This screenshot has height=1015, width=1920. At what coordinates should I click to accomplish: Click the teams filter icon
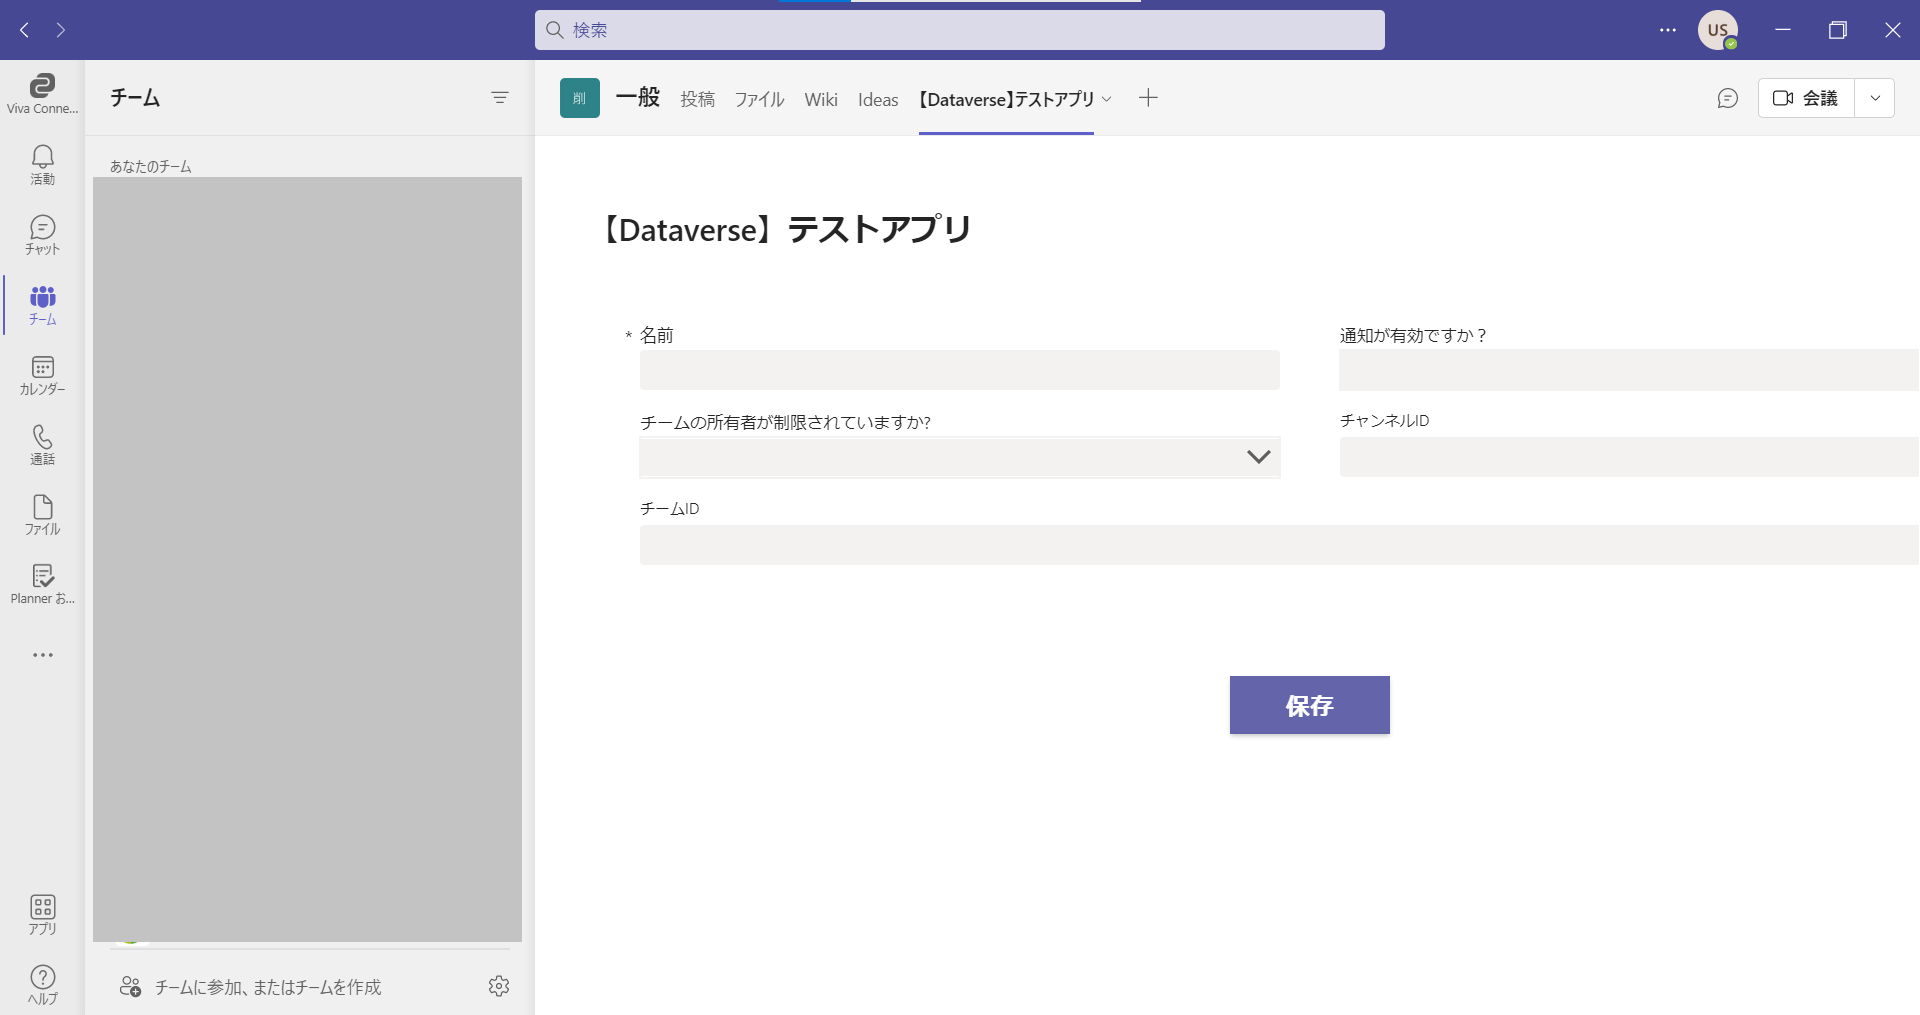tap(500, 97)
